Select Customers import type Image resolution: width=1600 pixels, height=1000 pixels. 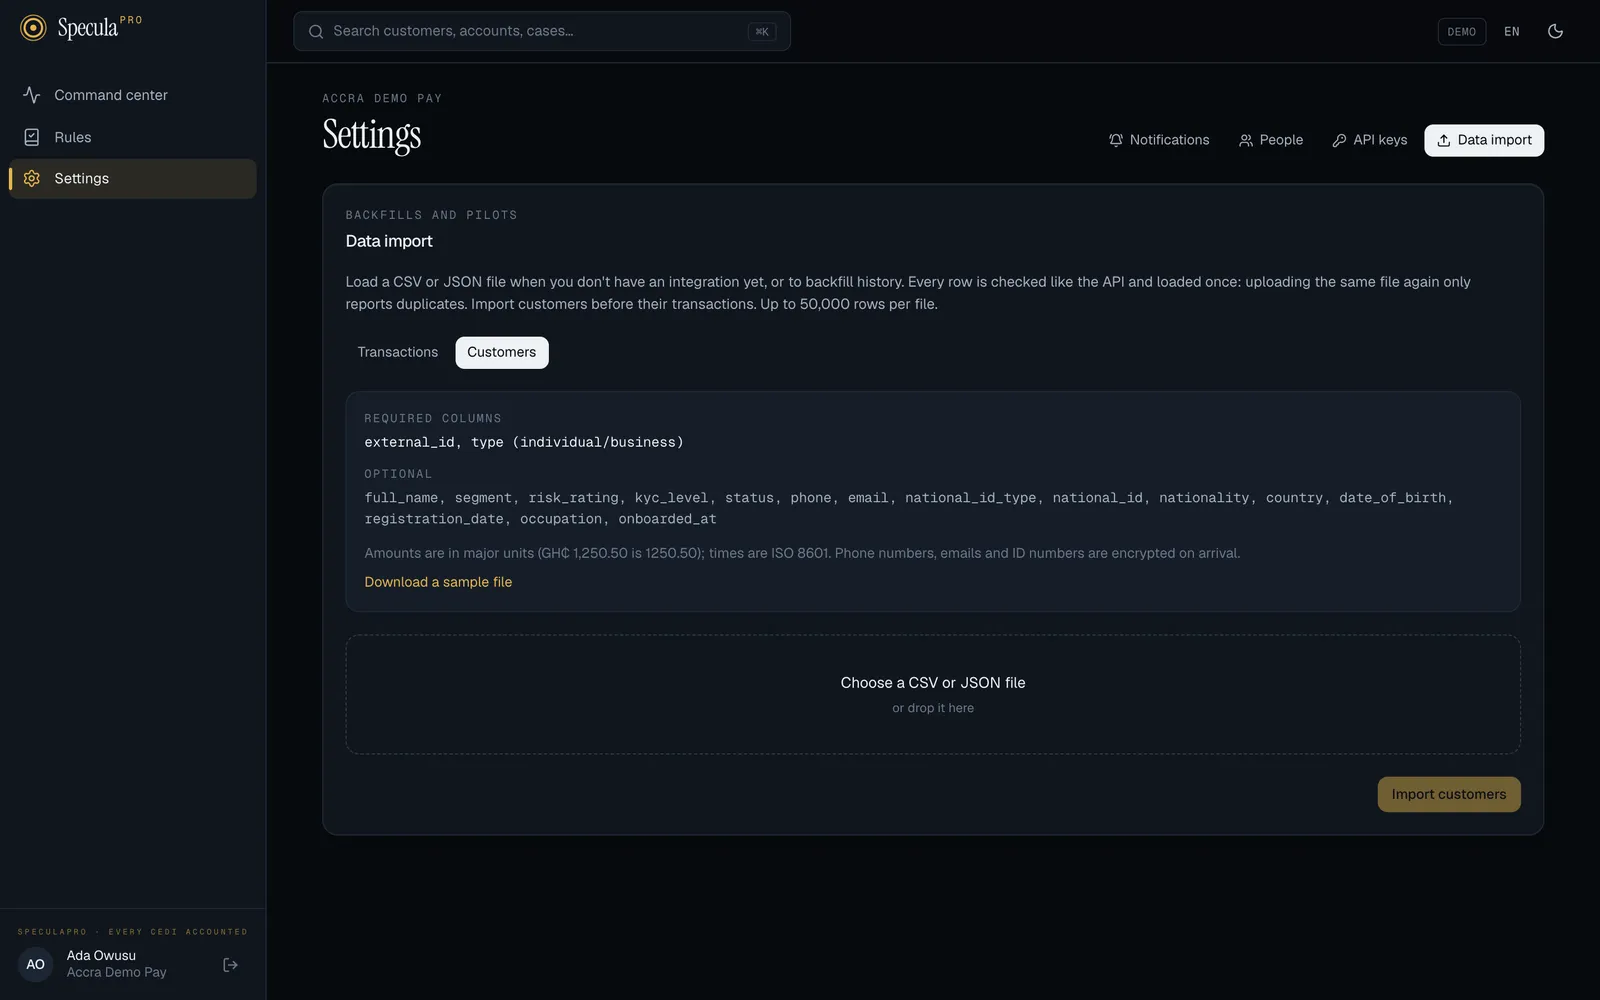[x=502, y=353]
